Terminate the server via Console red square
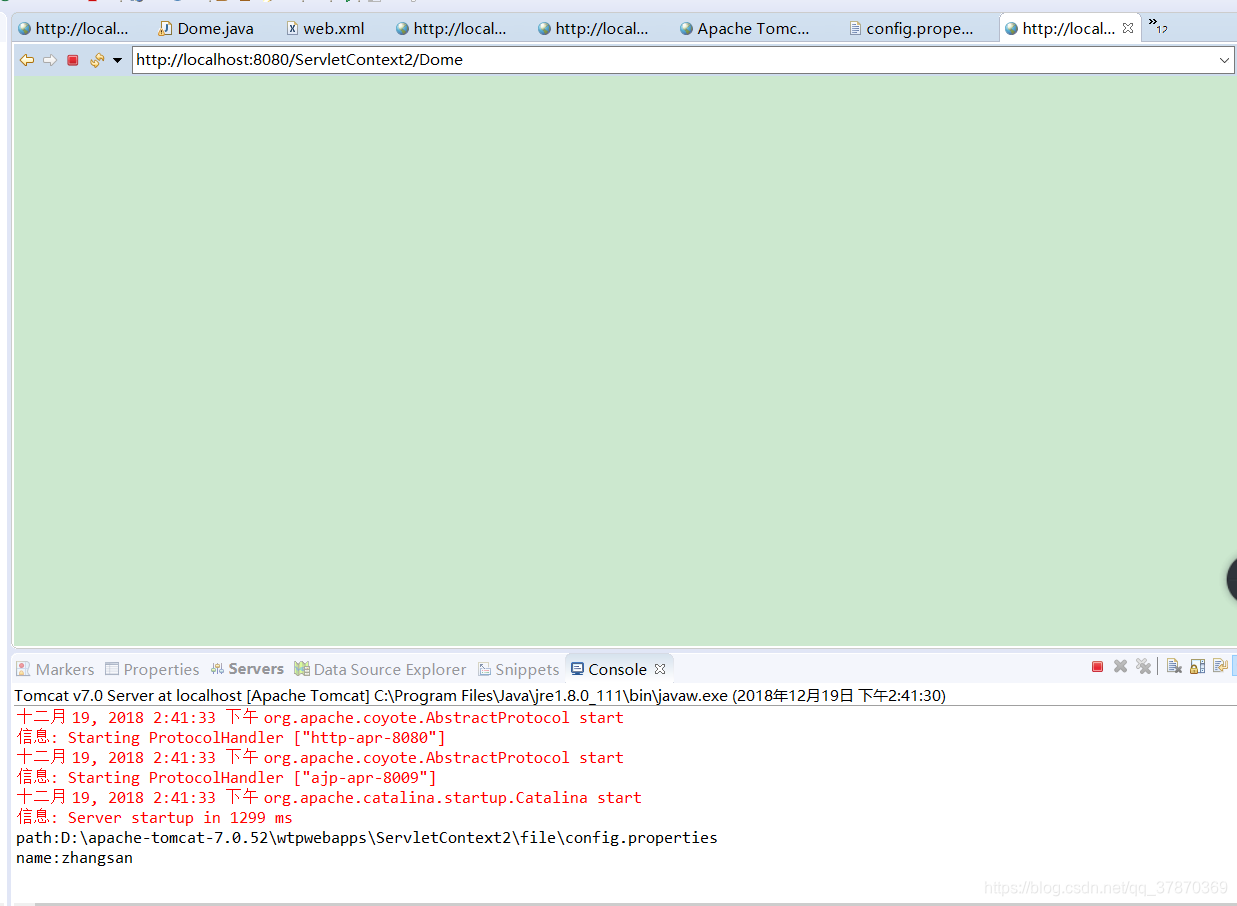Viewport: 1237px width, 906px height. pos(1097,667)
